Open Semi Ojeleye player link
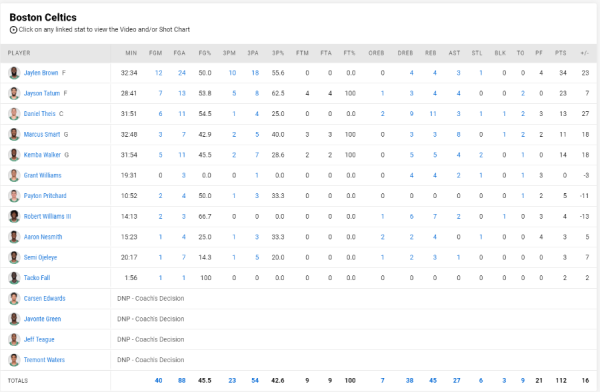The height and width of the screenshot is (392, 600). point(40,257)
